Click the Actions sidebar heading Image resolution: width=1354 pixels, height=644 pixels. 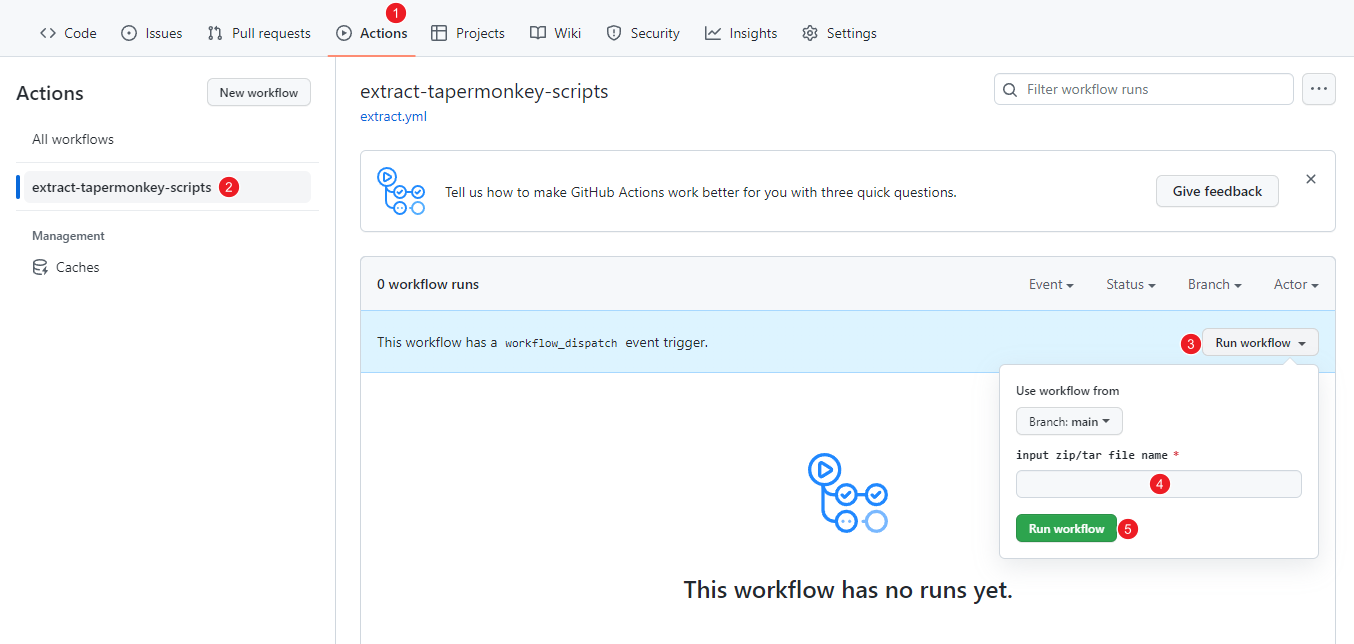pyautogui.click(x=50, y=93)
